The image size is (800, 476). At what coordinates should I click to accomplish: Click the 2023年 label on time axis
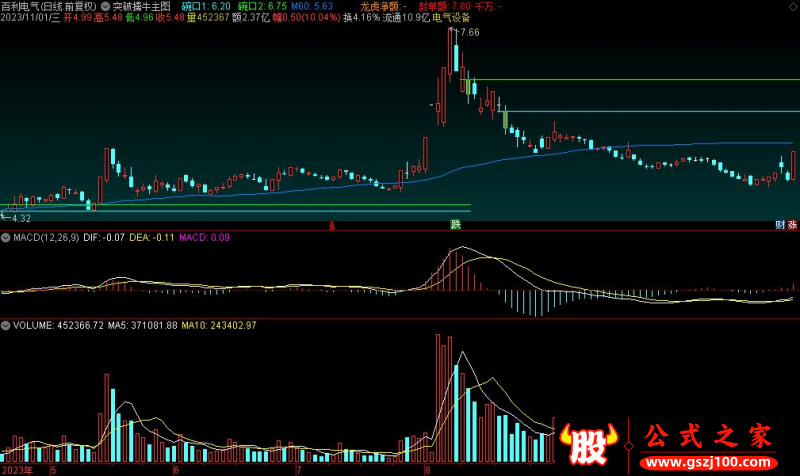tap(16, 468)
